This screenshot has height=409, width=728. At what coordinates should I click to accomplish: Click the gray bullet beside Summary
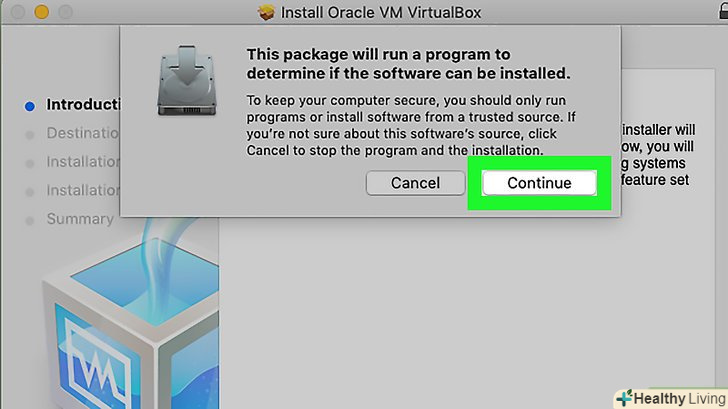[29, 220]
